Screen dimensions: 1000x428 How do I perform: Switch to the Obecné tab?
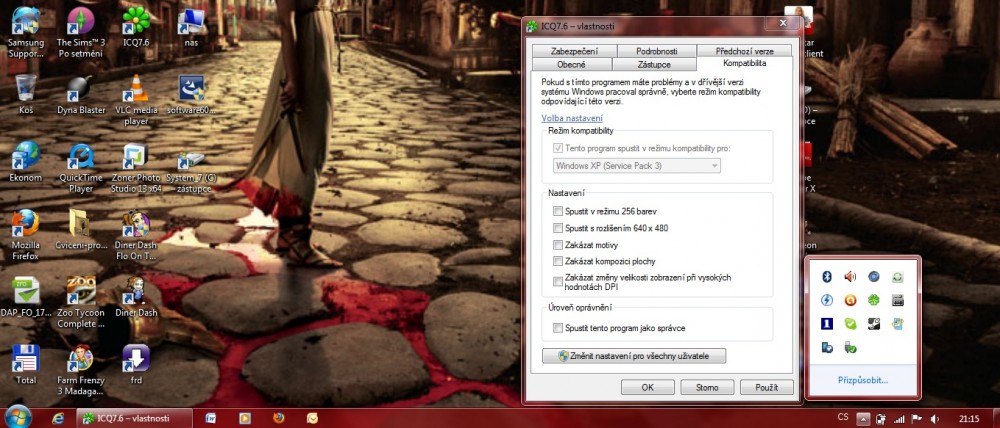(570, 64)
